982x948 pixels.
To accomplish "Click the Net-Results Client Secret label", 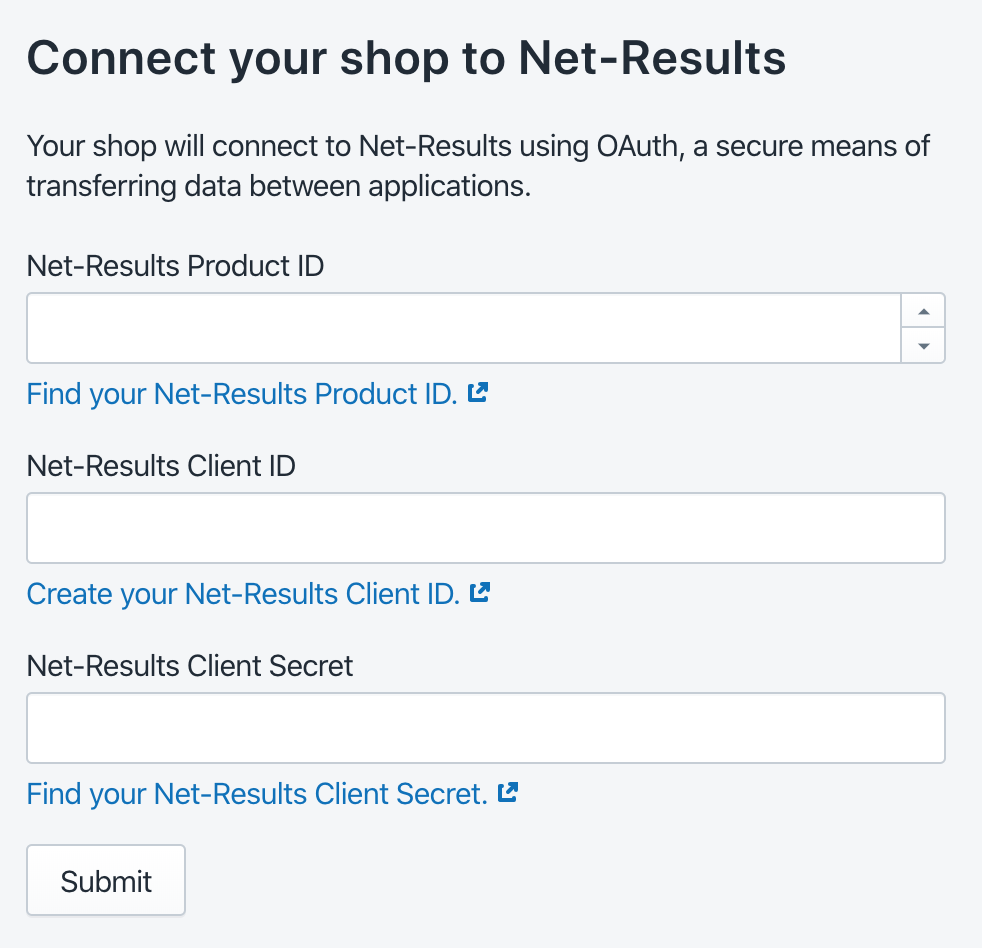I will (x=190, y=666).
